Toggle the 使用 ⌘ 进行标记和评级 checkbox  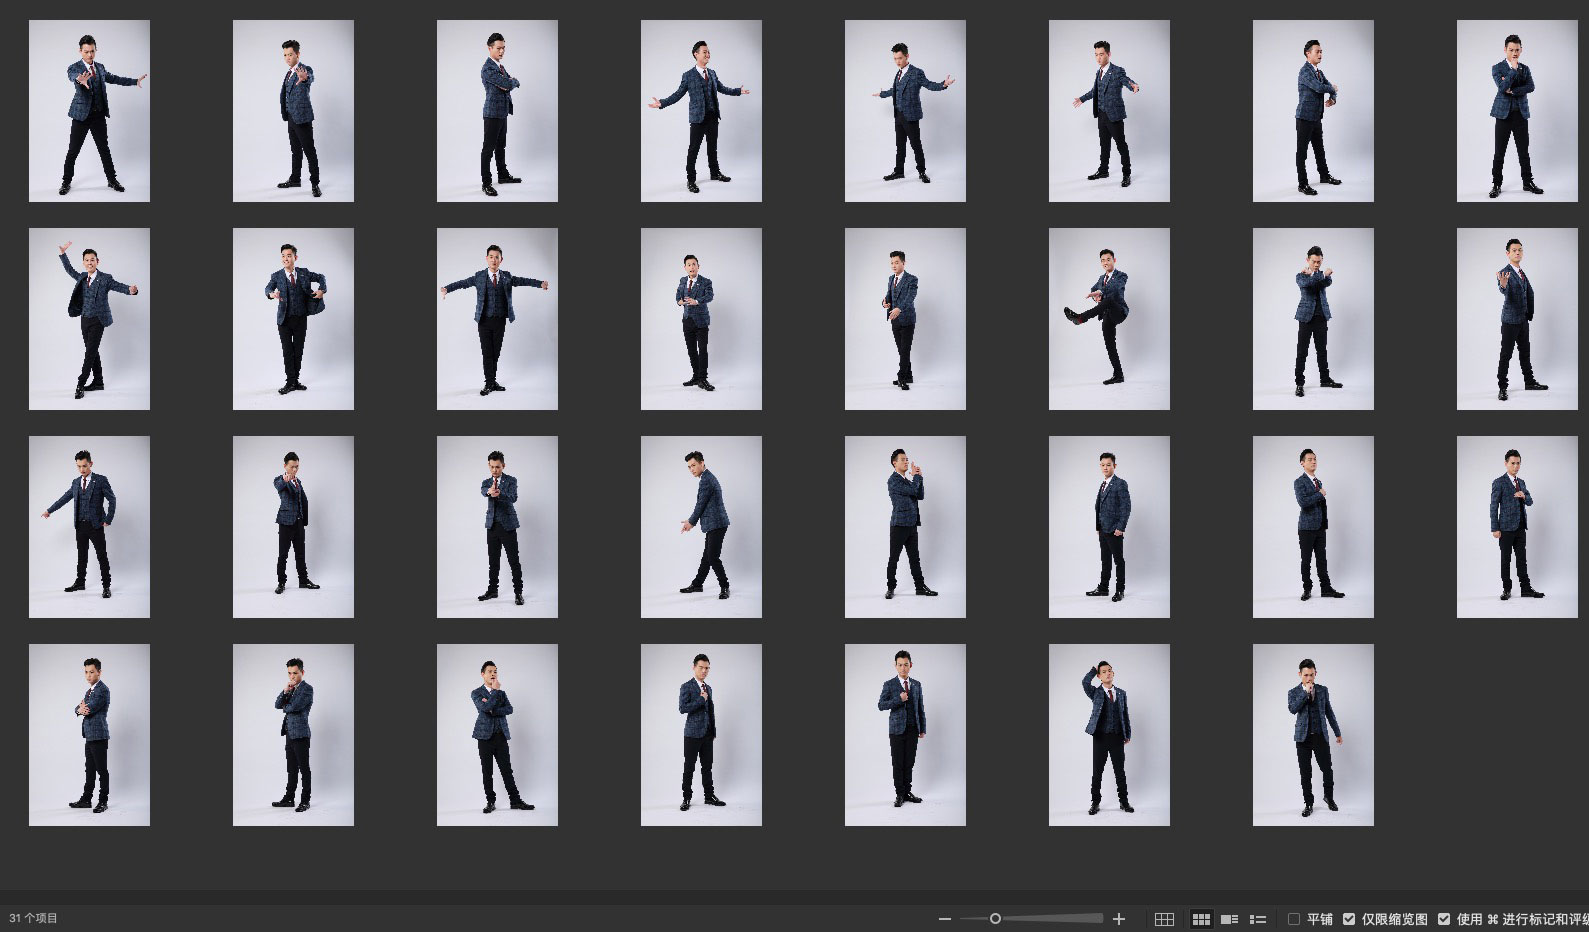[1444, 919]
